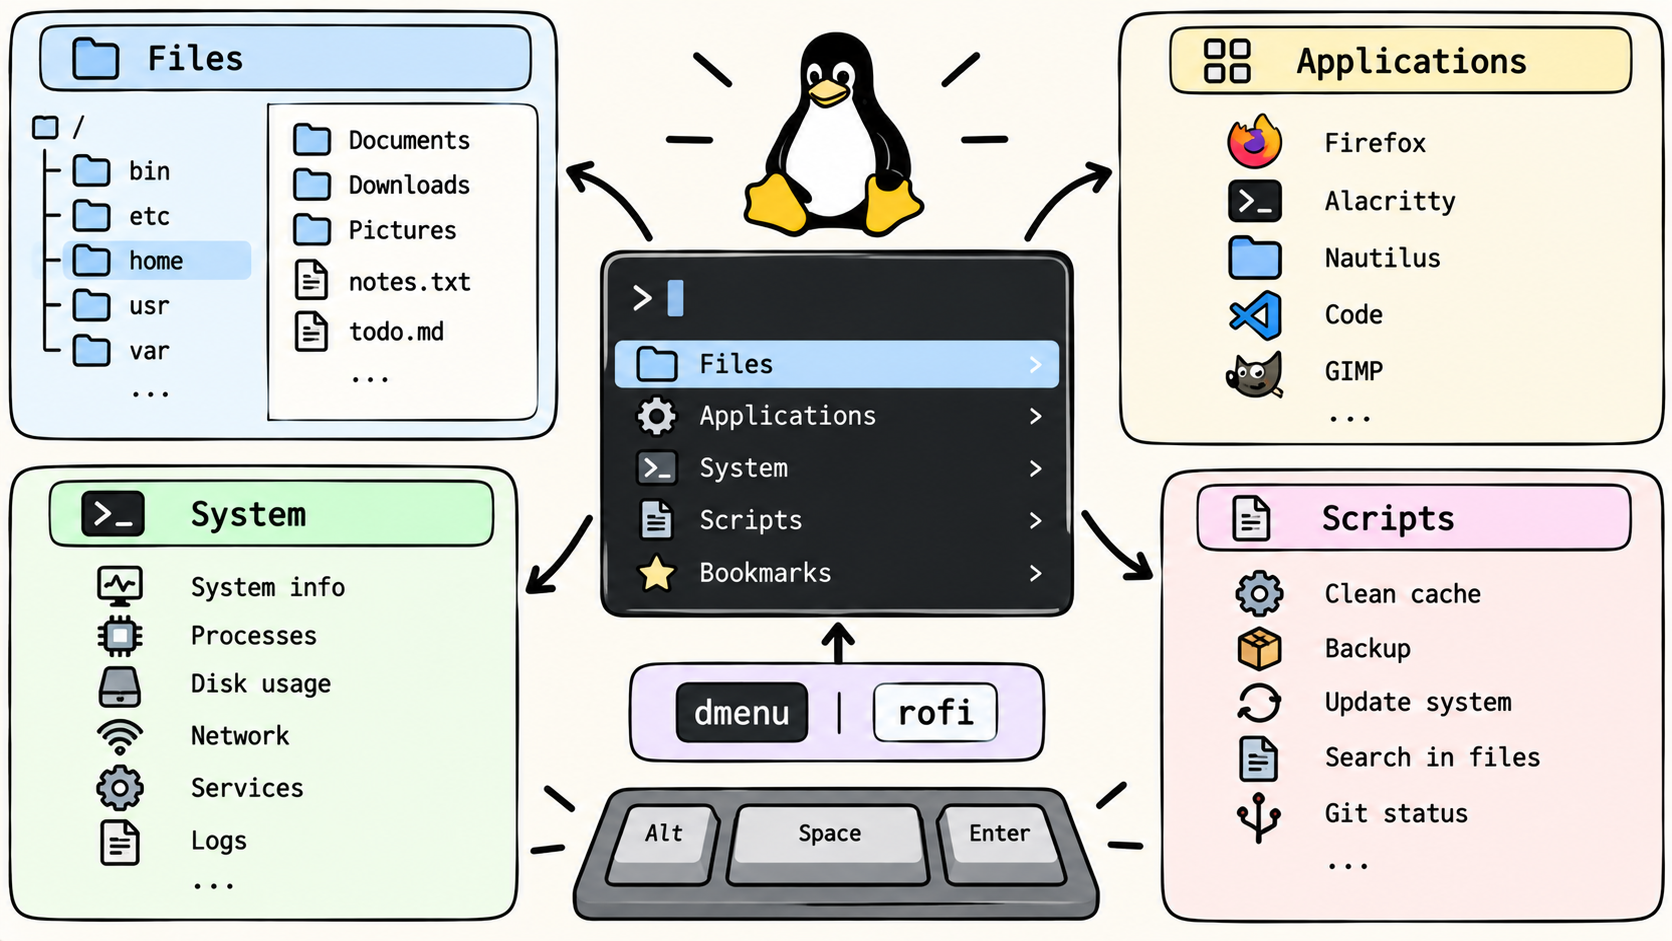Select the dmenu option
The image size is (1672, 941).
[742, 713]
